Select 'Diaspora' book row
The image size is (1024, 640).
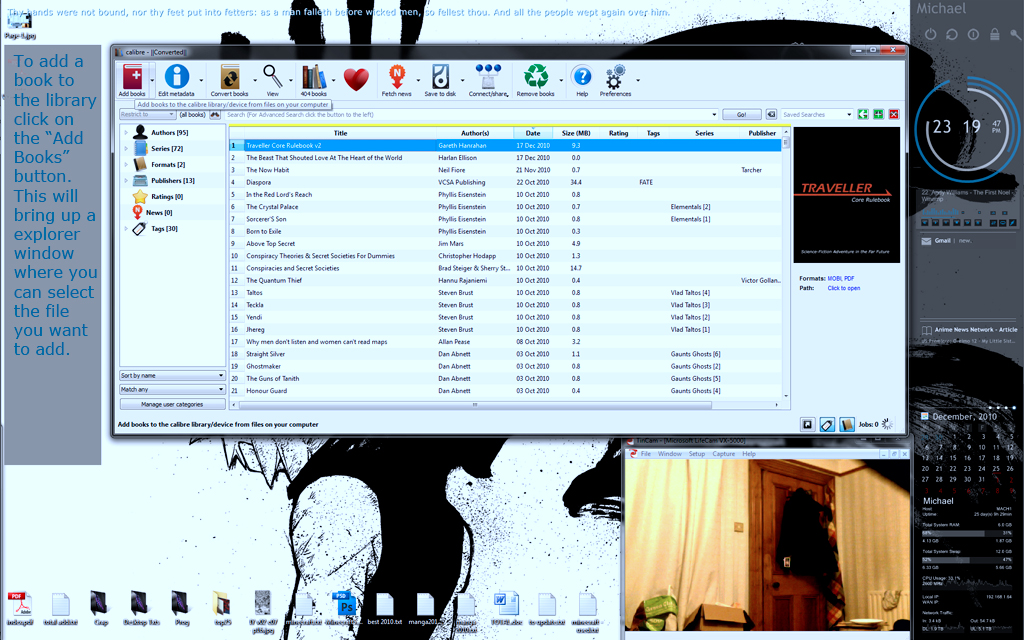pos(505,182)
